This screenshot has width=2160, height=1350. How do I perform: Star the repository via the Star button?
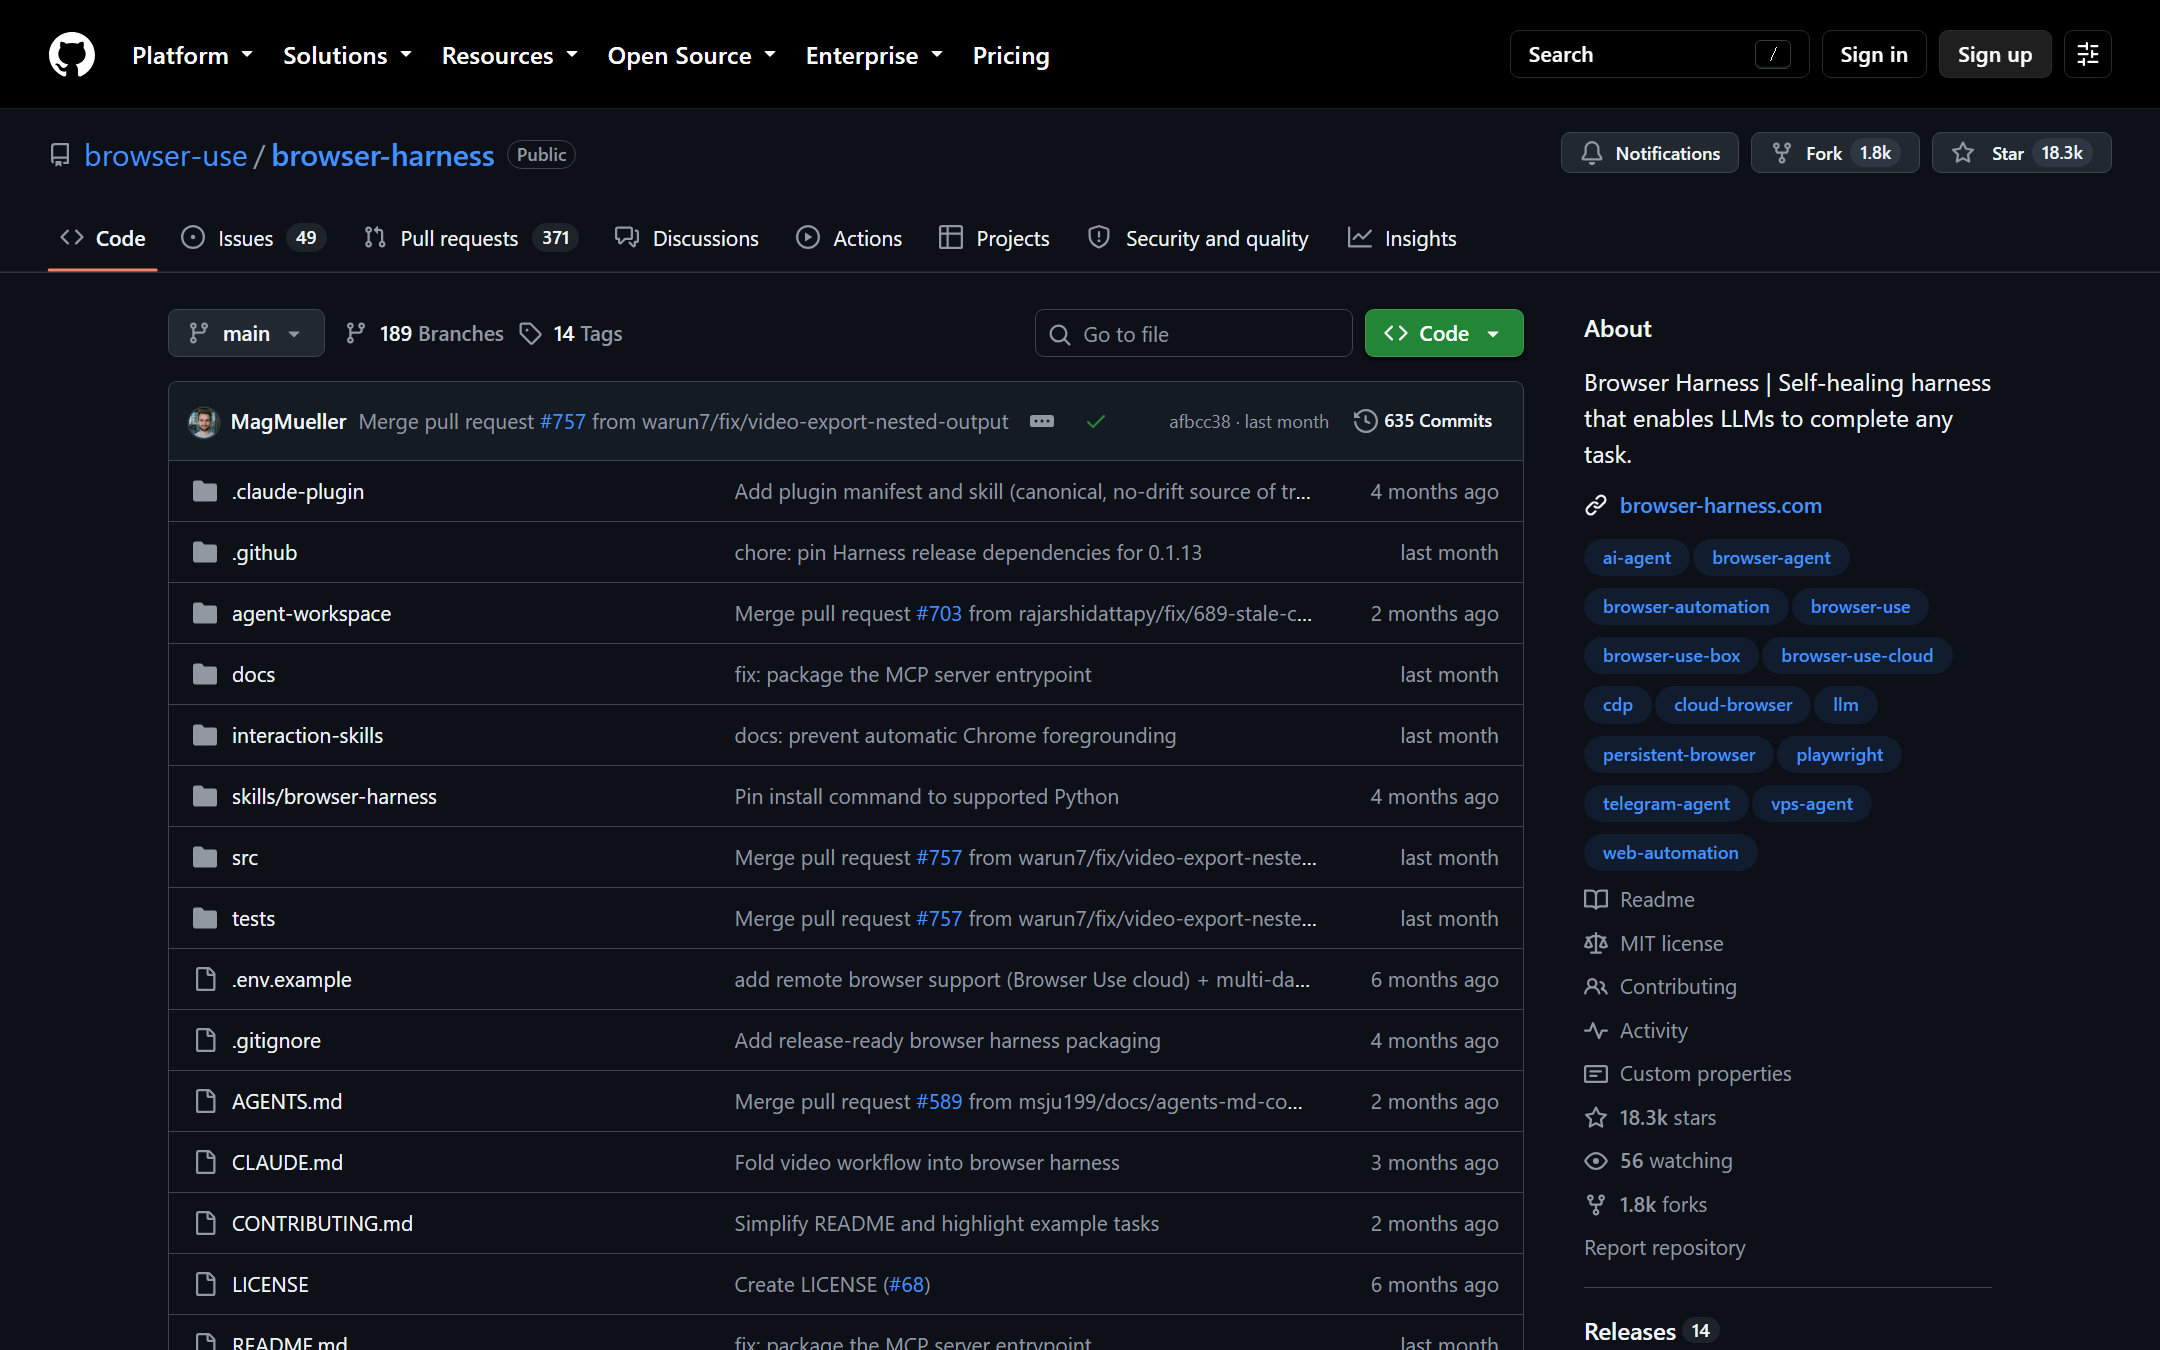[x=2021, y=153]
